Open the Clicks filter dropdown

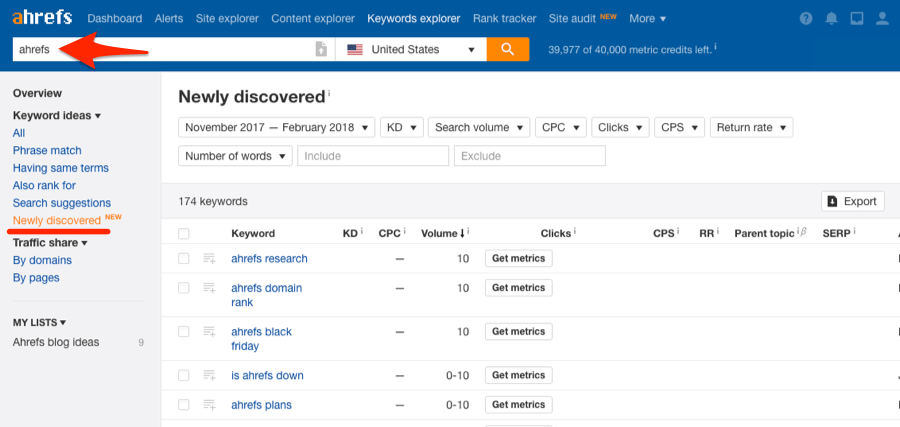(620, 127)
